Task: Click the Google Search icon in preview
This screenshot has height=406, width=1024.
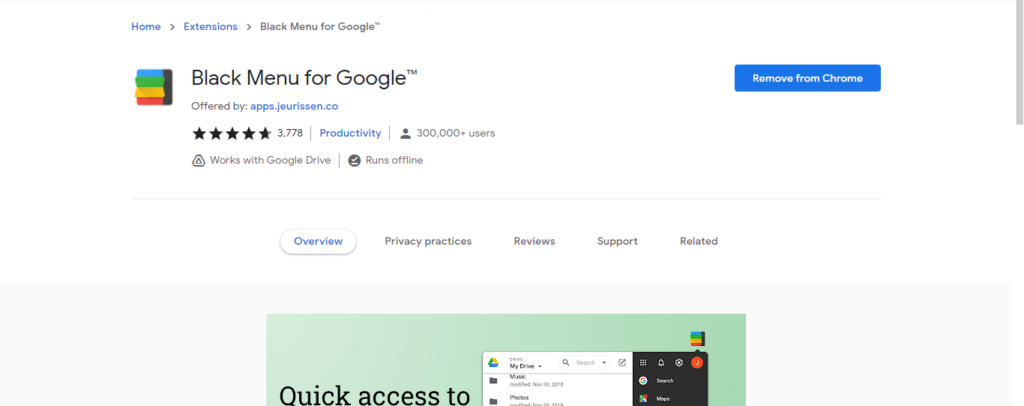Action: pos(643,381)
